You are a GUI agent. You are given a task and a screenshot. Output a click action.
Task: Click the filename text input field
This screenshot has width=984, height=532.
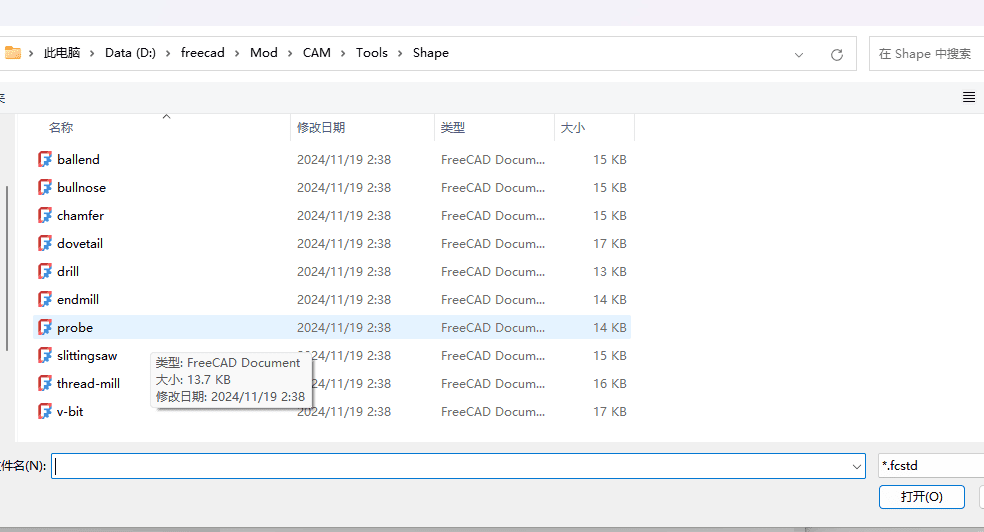(x=450, y=466)
